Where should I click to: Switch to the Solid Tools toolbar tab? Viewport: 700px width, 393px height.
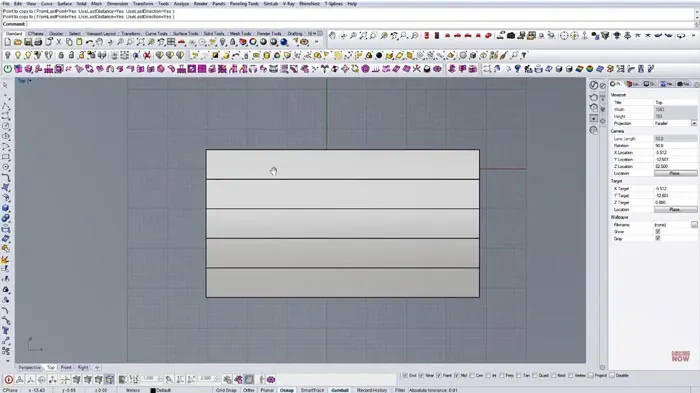point(214,33)
